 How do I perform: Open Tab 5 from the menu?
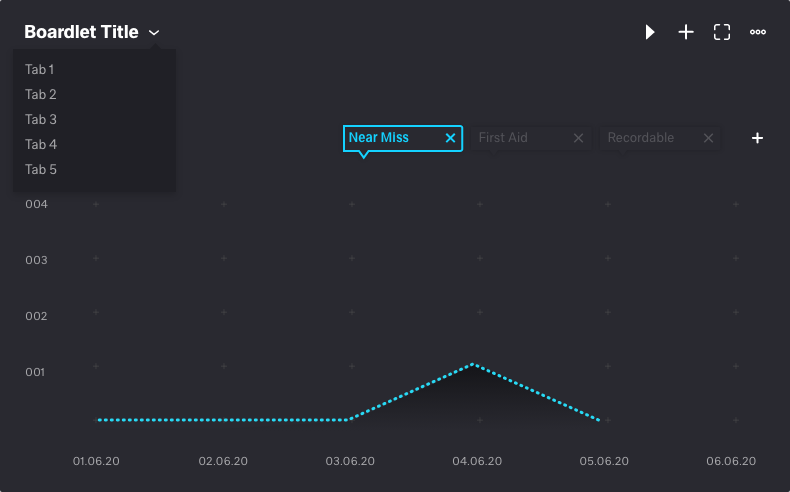pos(41,169)
